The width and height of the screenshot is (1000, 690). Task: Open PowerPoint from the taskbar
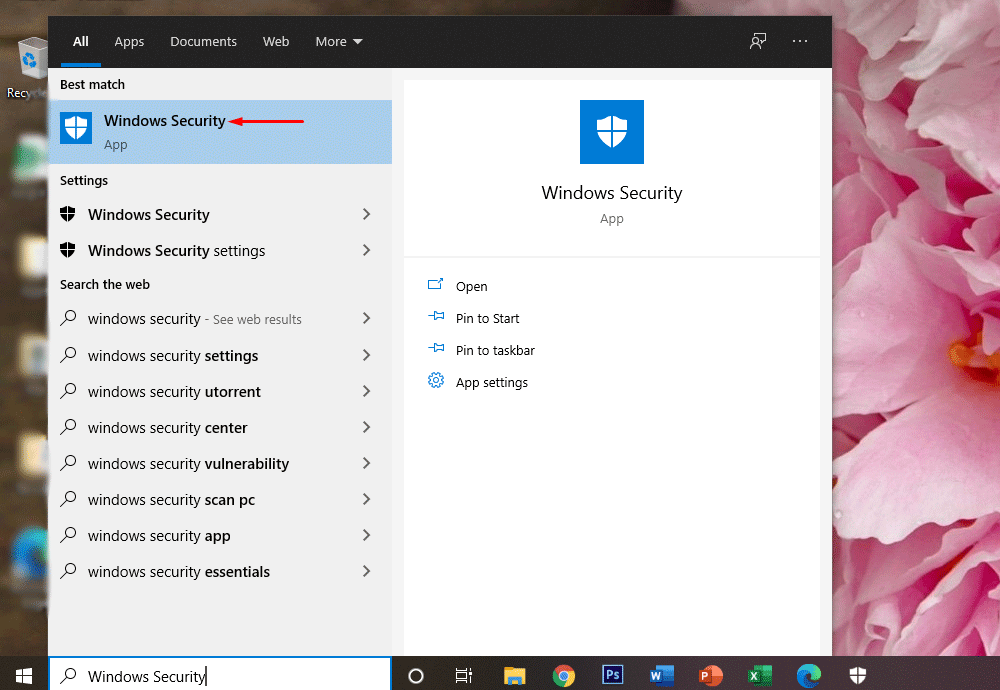711,676
